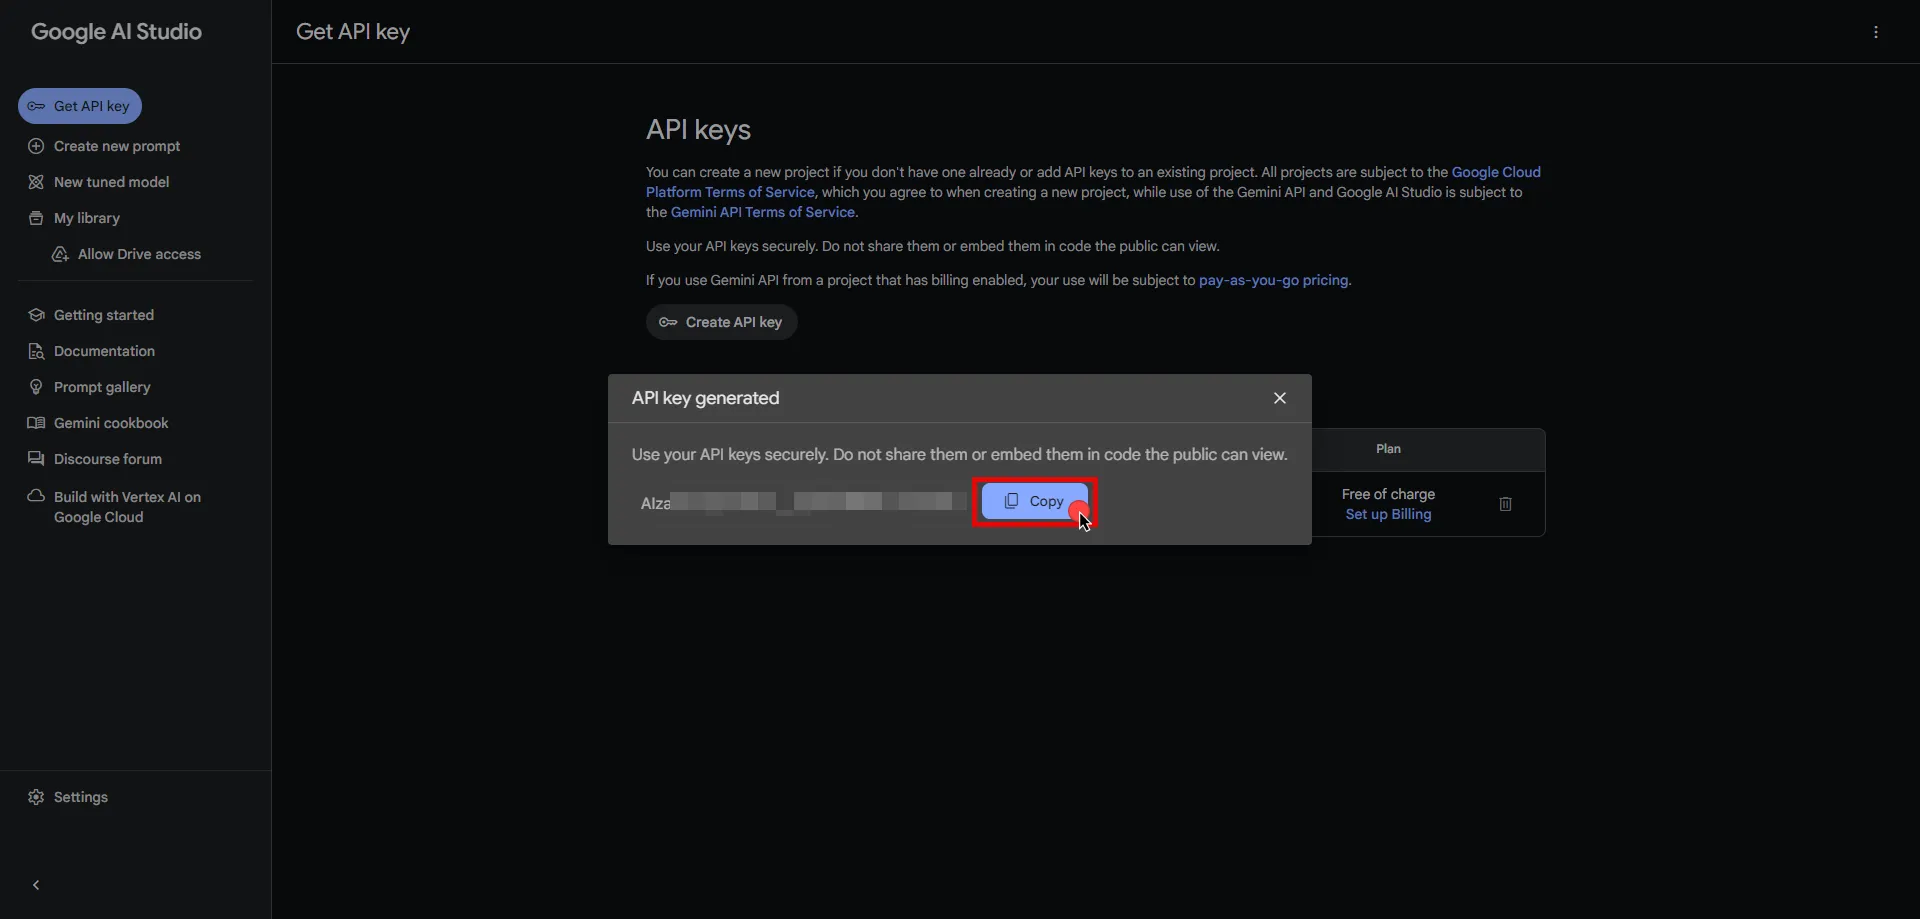Open the Discourse forum entry
Screen dimensions: 1920x919
pos(106,459)
